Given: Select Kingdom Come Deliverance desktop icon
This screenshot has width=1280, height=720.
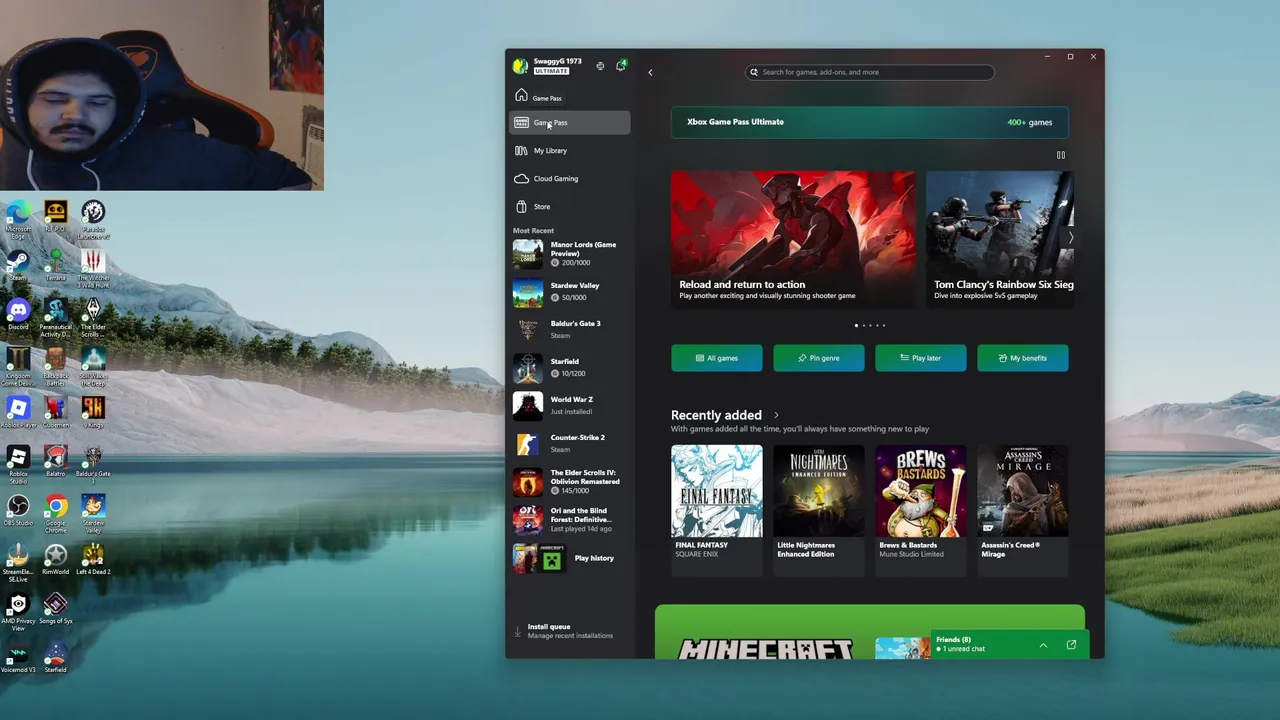Looking at the screenshot, I should pos(18,366).
